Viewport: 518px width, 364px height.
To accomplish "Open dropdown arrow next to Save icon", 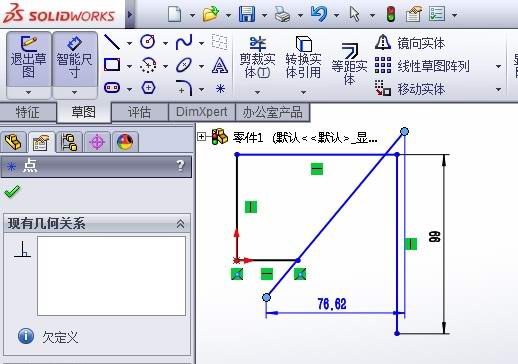I will coord(264,15).
